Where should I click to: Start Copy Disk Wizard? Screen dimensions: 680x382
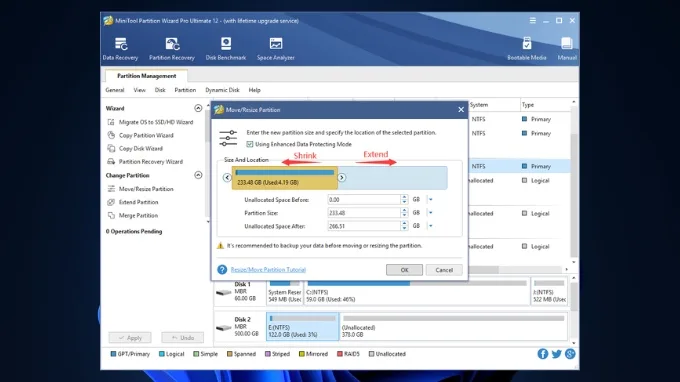[x=135, y=148]
